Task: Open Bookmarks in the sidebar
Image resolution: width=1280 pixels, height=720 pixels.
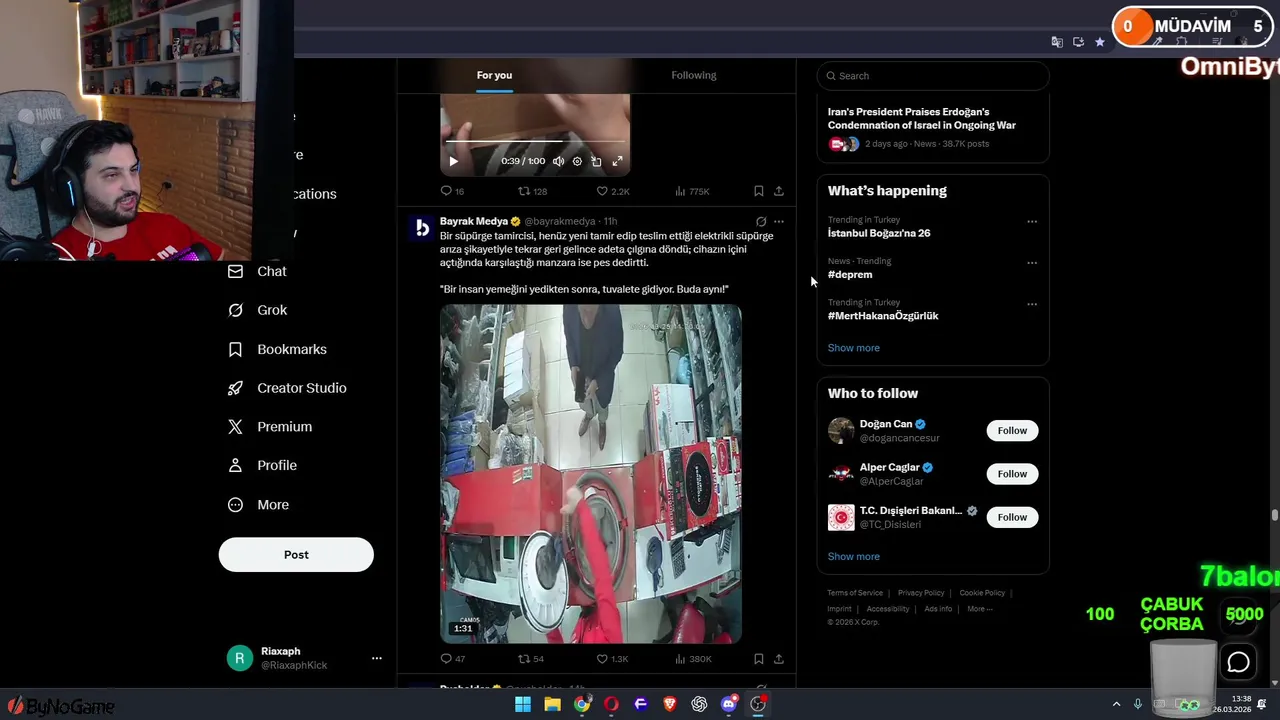Action: point(277,349)
